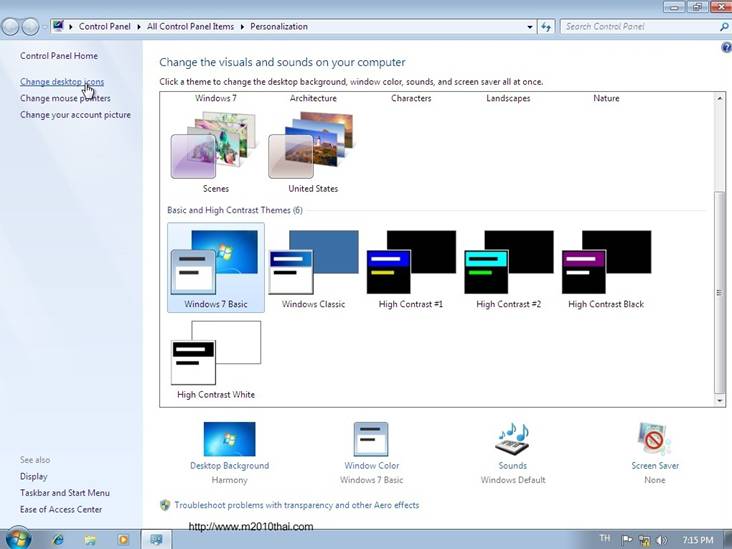The image size is (732, 549).
Task: Open Windows Media Player from taskbar
Action: [123, 540]
